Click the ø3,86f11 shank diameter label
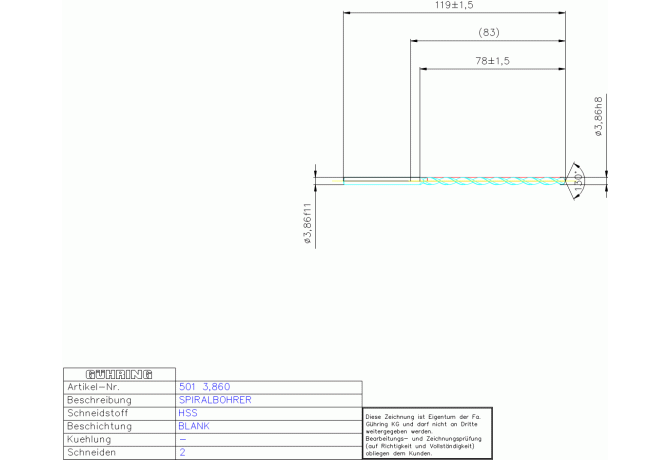The image size is (670, 460). click(308, 226)
